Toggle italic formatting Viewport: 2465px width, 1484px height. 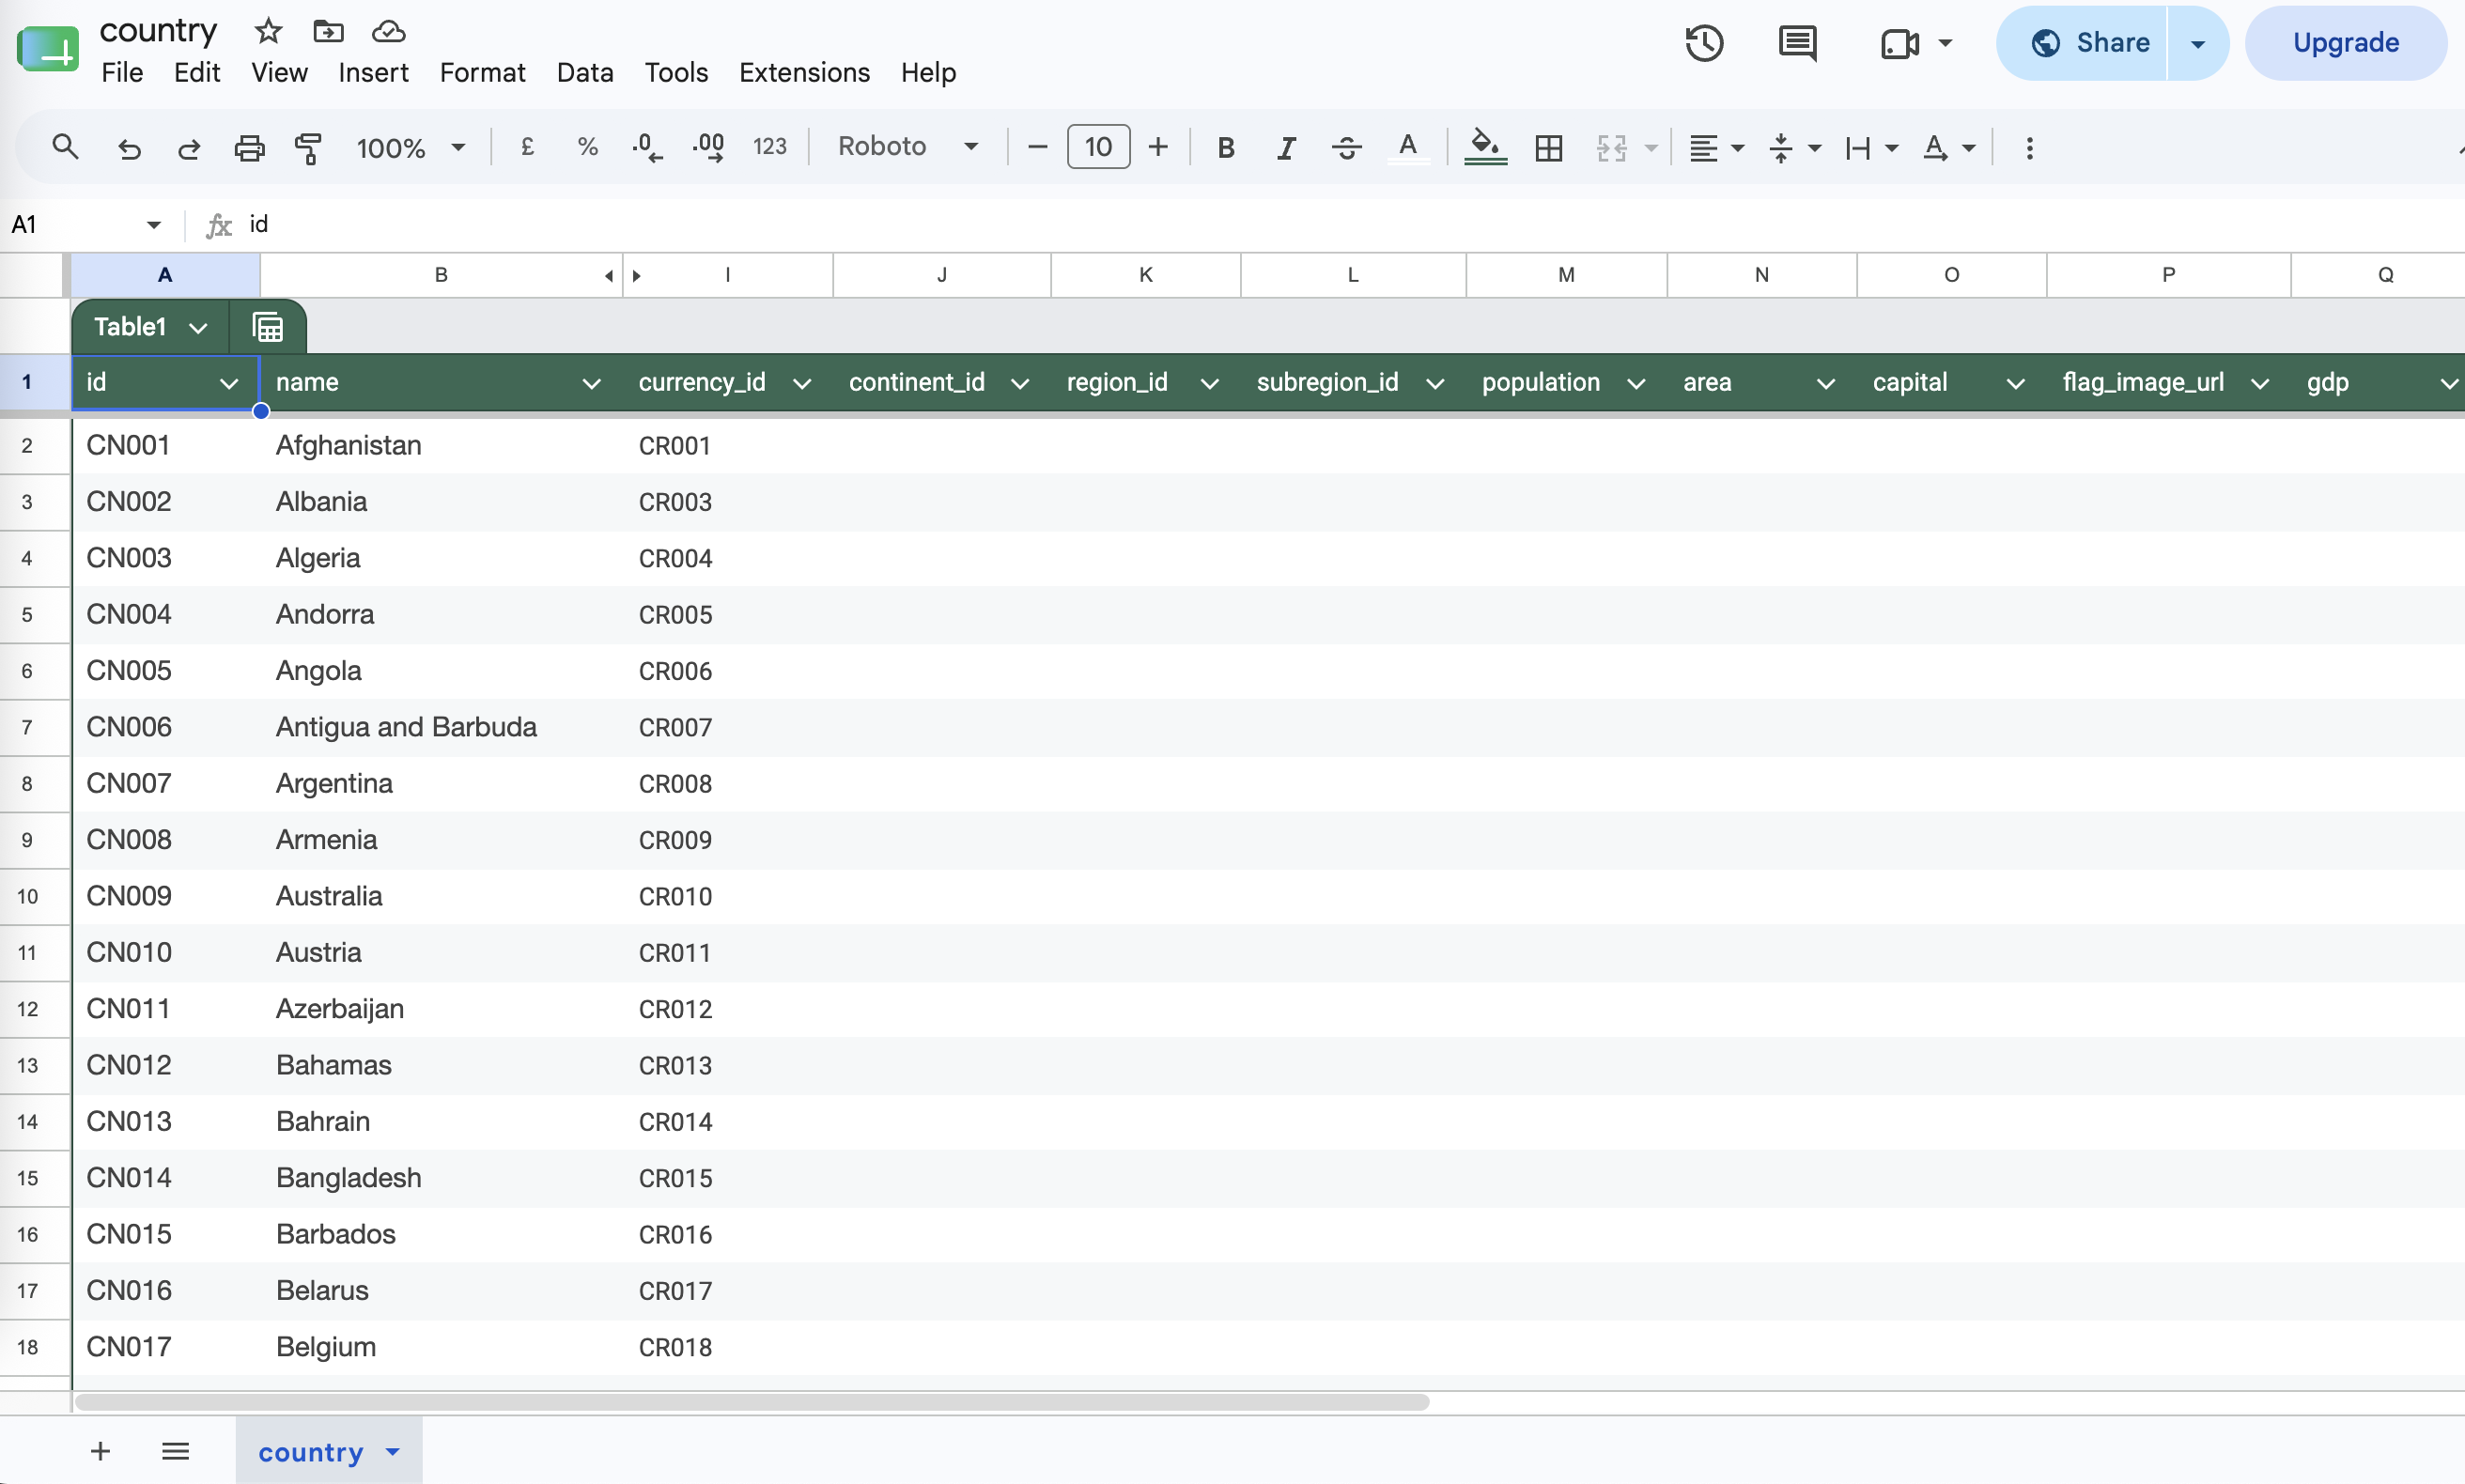1286,148
